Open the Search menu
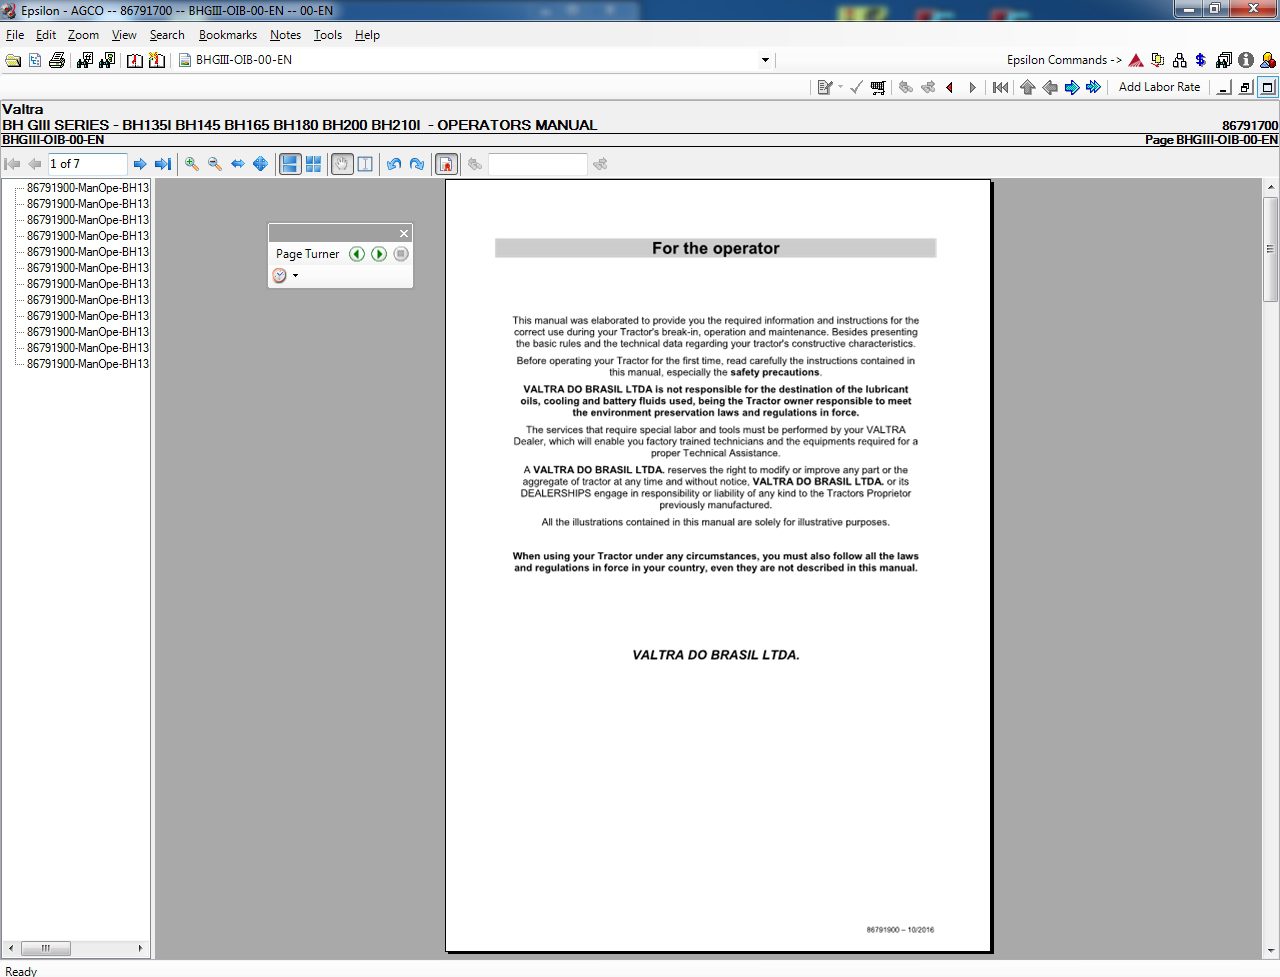The height and width of the screenshot is (977, 1280). 167,35
